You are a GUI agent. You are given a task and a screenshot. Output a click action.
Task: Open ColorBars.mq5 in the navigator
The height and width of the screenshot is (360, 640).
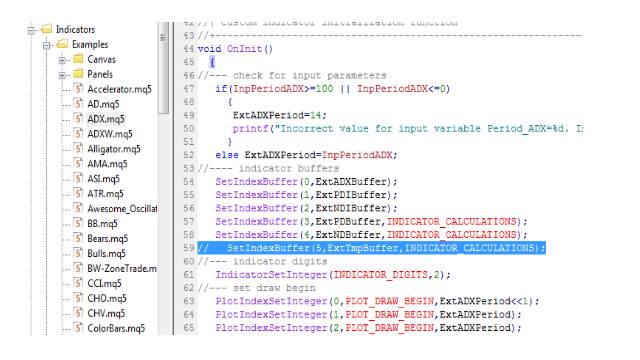(x=116, y=328)
